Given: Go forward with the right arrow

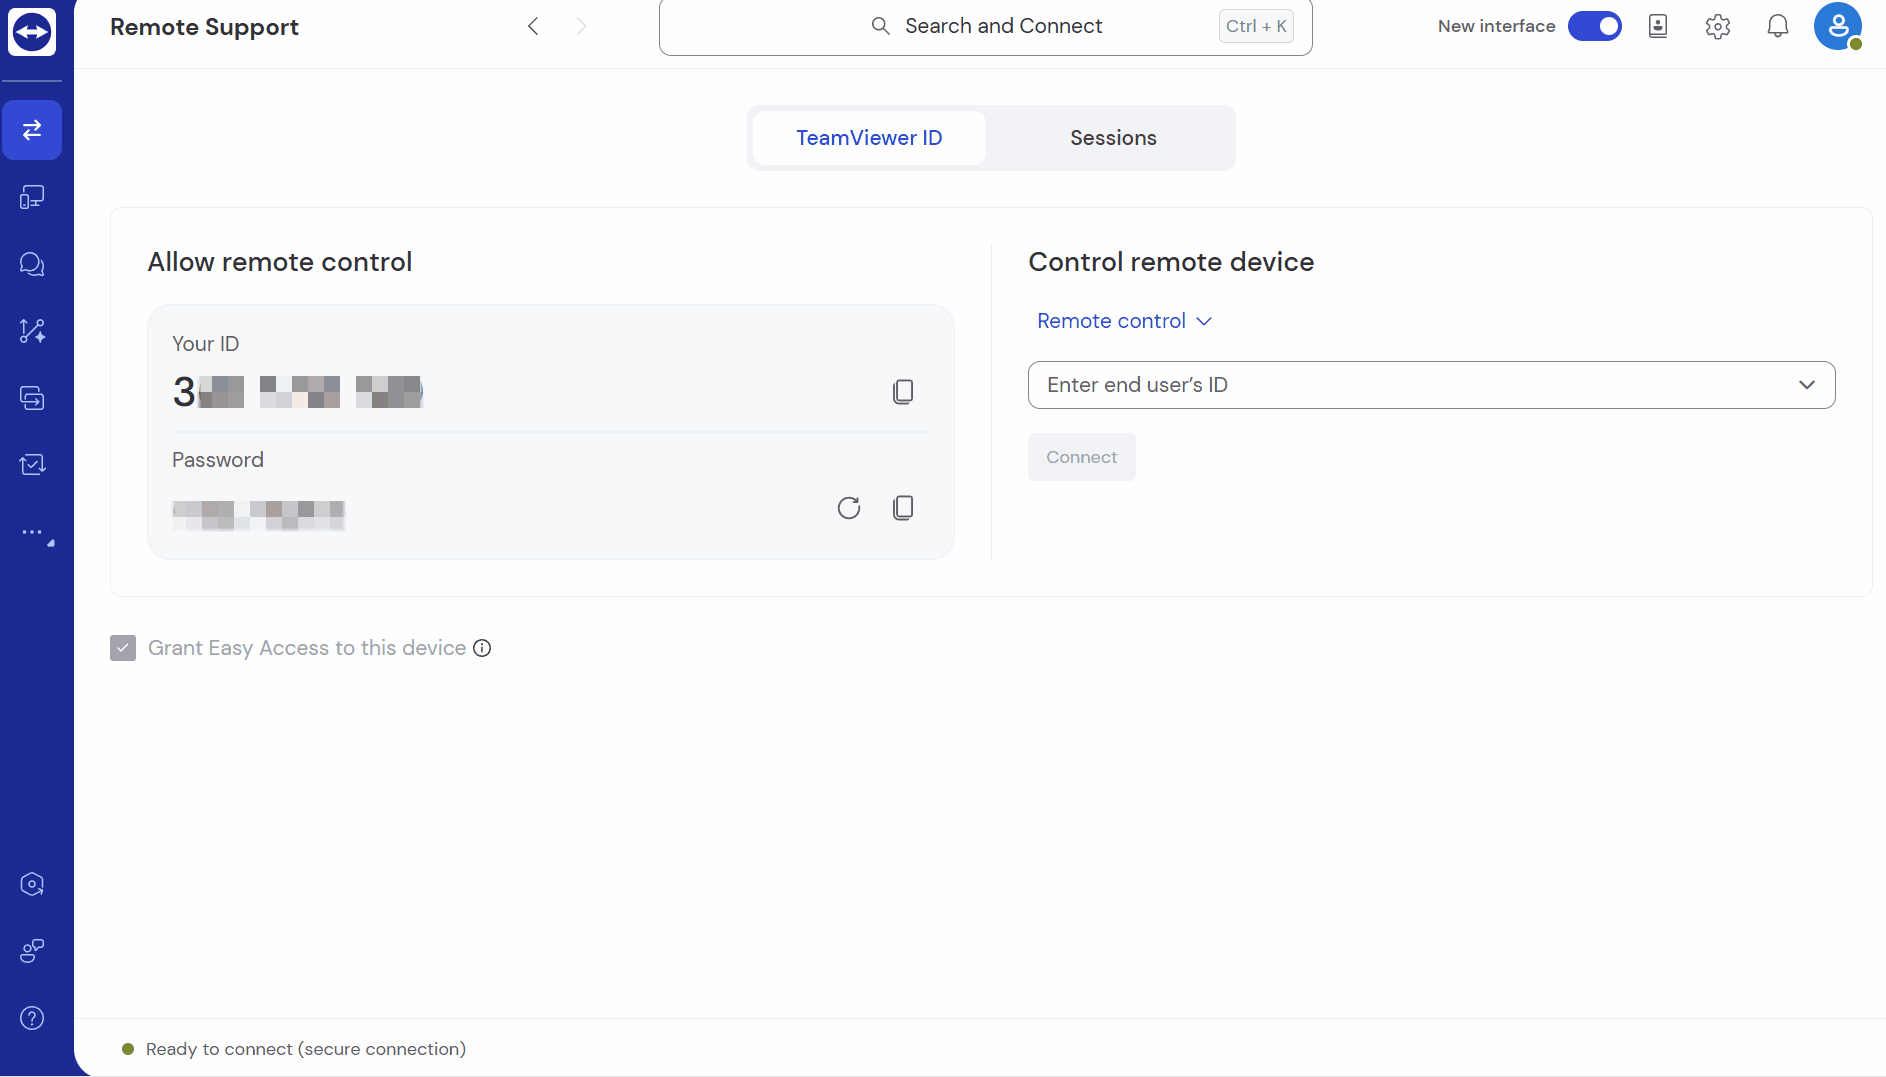Looking at the screenshot, I should [x=581, y=26].
